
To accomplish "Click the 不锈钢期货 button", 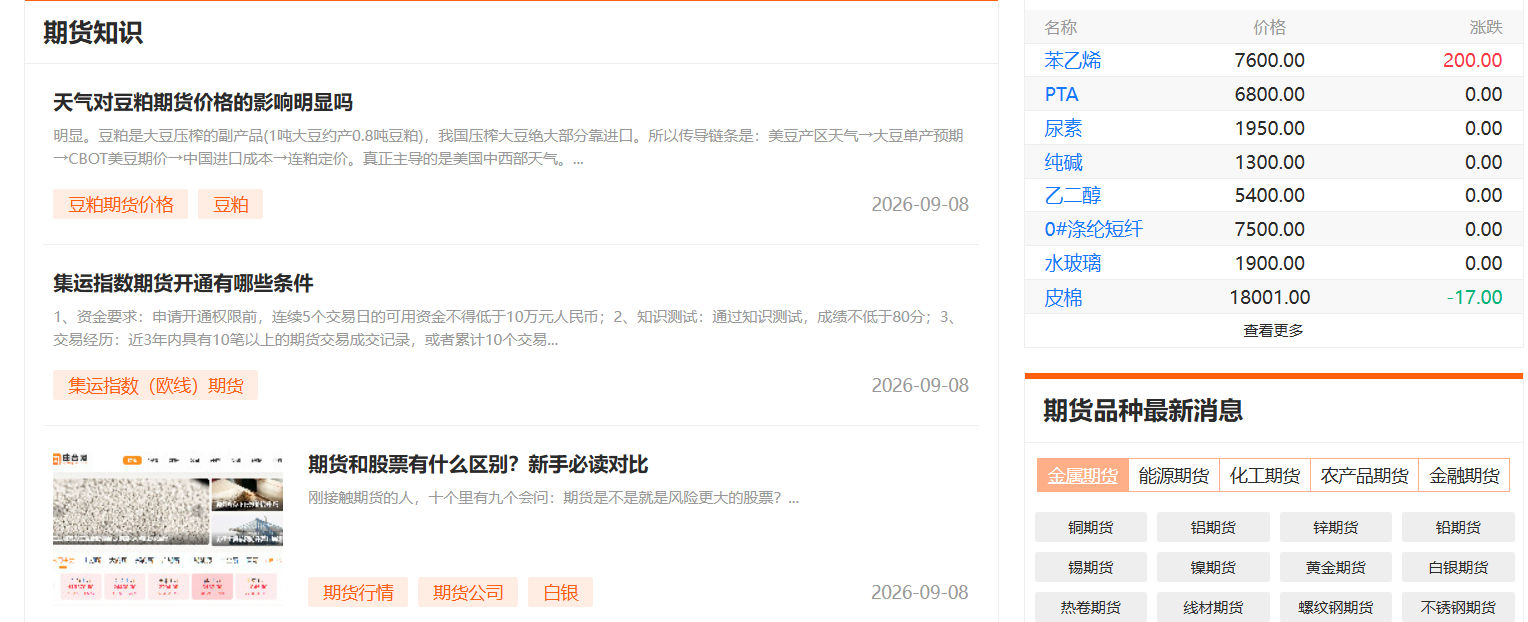I will (x=1458, y=607).
